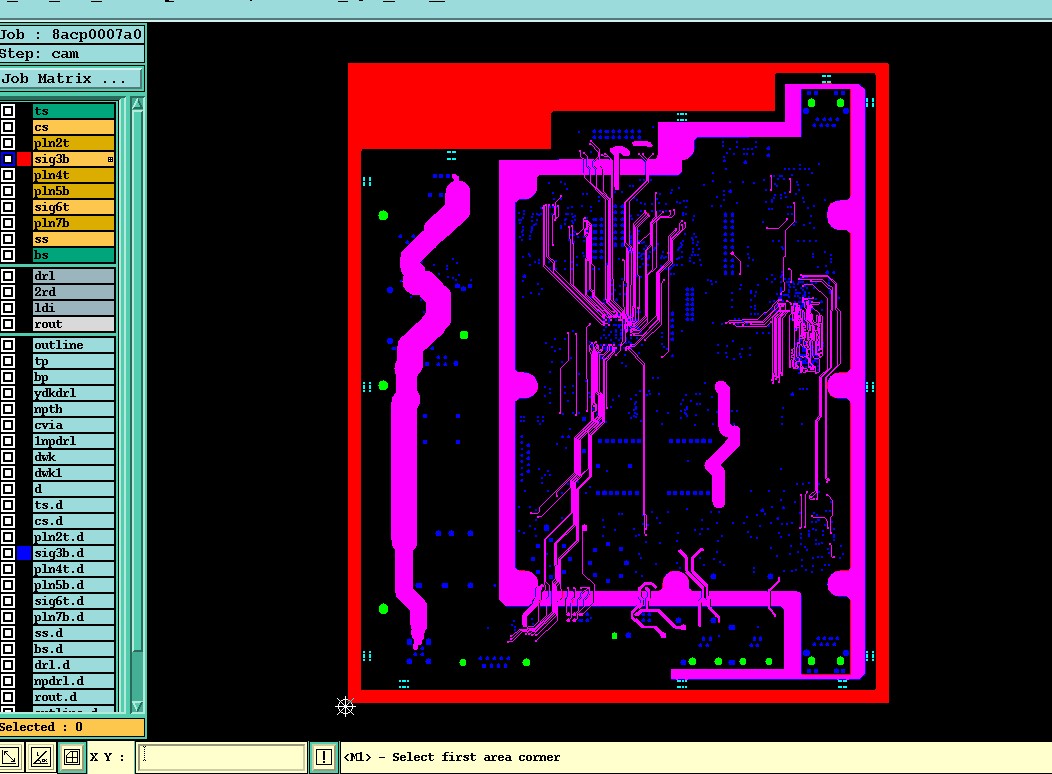Viewport: 1052px width, 774px height.
Task: Select the sig6t.d layer name
Action: coord(74,601)
